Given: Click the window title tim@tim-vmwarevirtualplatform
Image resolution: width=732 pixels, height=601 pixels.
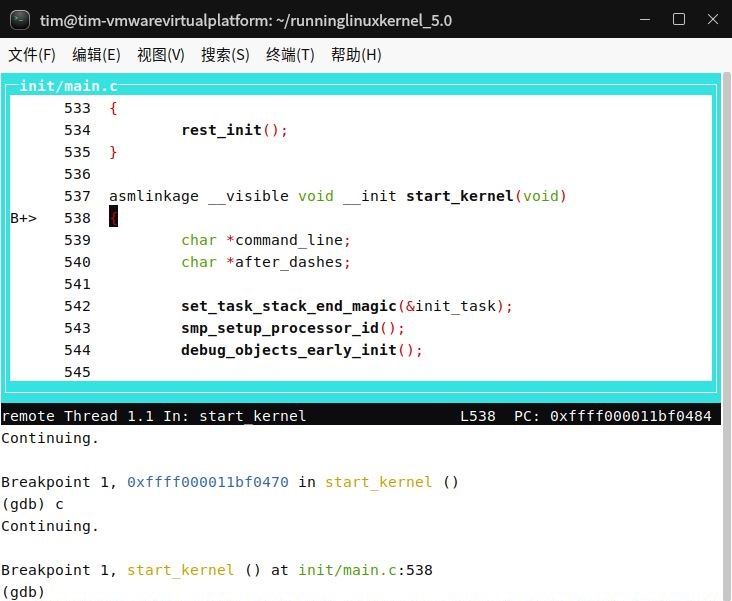Looking at the screenshot, I should (246, 21).
